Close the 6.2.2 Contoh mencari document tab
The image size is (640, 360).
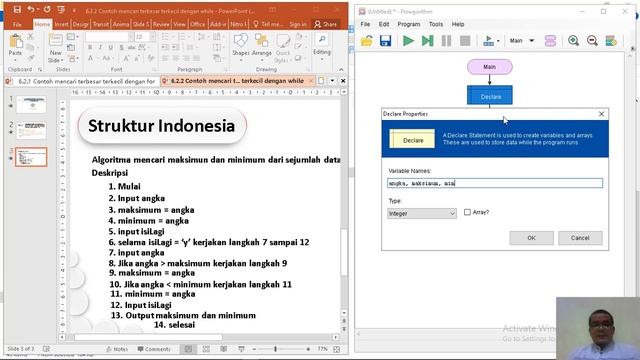311,81
